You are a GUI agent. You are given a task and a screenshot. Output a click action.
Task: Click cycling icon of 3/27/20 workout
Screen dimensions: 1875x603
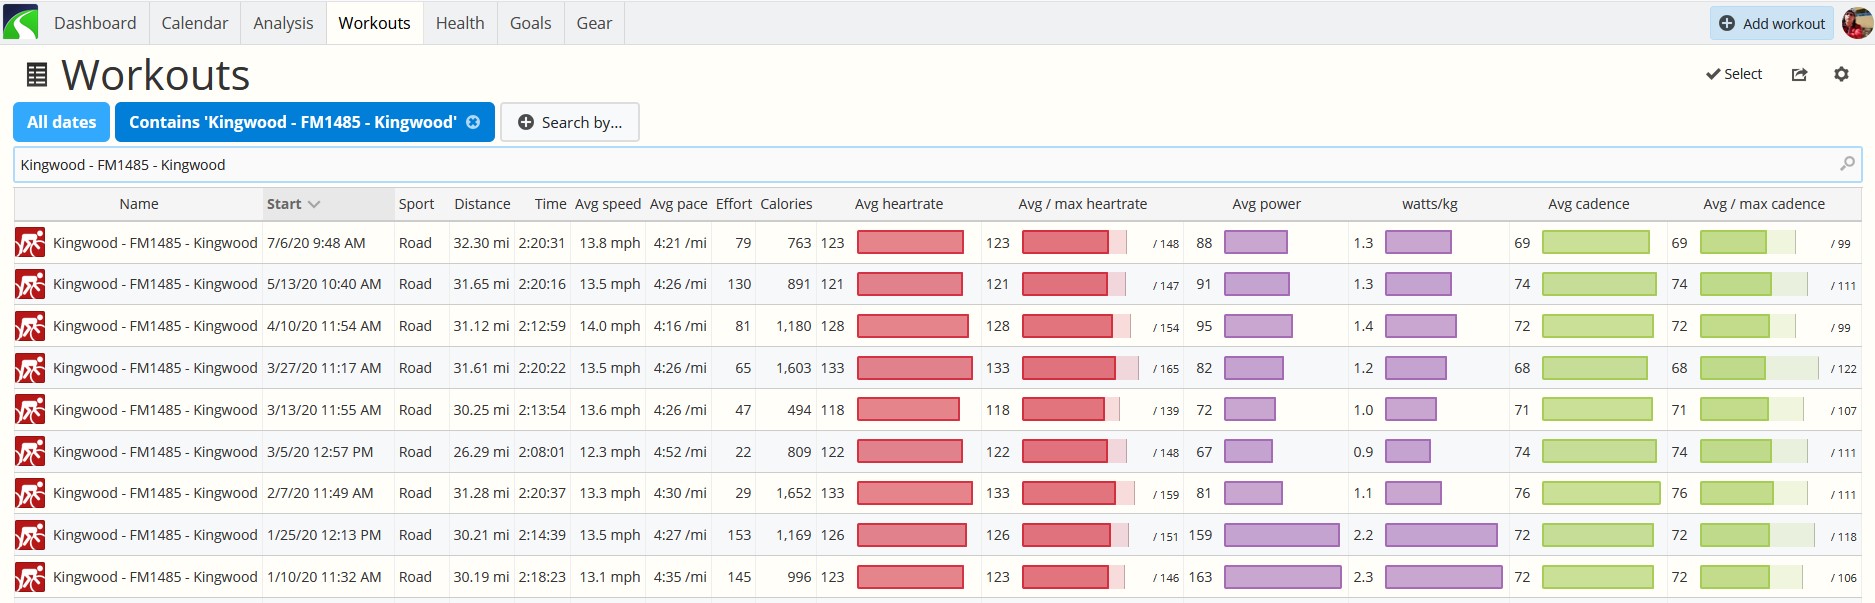[x=30, y=368]
